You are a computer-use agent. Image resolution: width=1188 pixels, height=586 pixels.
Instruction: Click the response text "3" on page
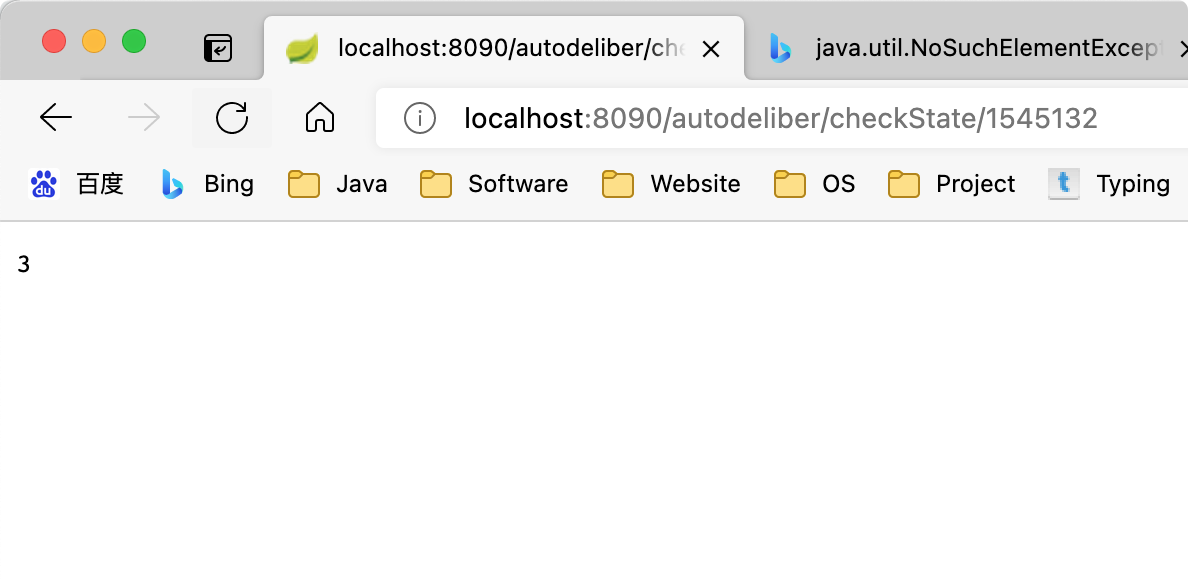coord(23,265)
